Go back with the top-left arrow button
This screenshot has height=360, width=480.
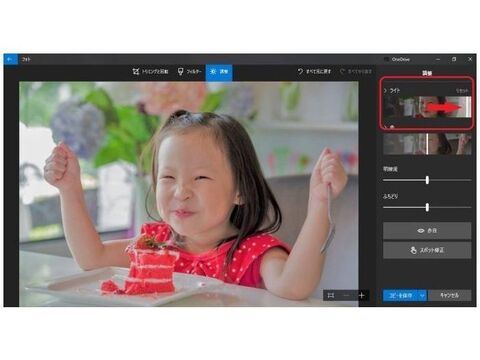click(x=10, y=59)
